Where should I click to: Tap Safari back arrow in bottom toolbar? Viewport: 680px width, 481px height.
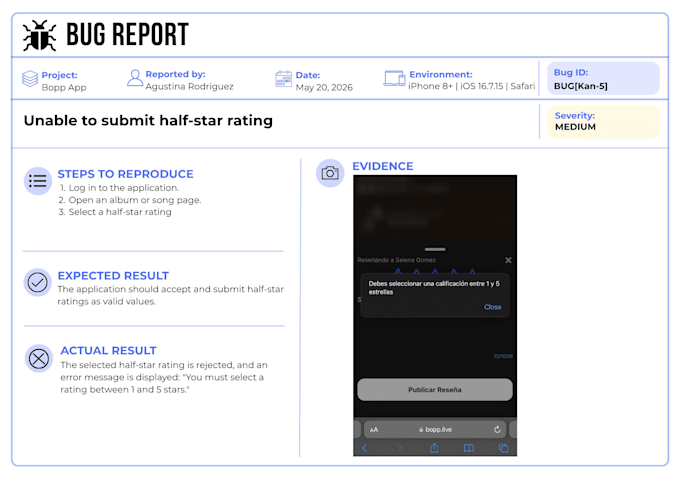(x=364, y=448)
